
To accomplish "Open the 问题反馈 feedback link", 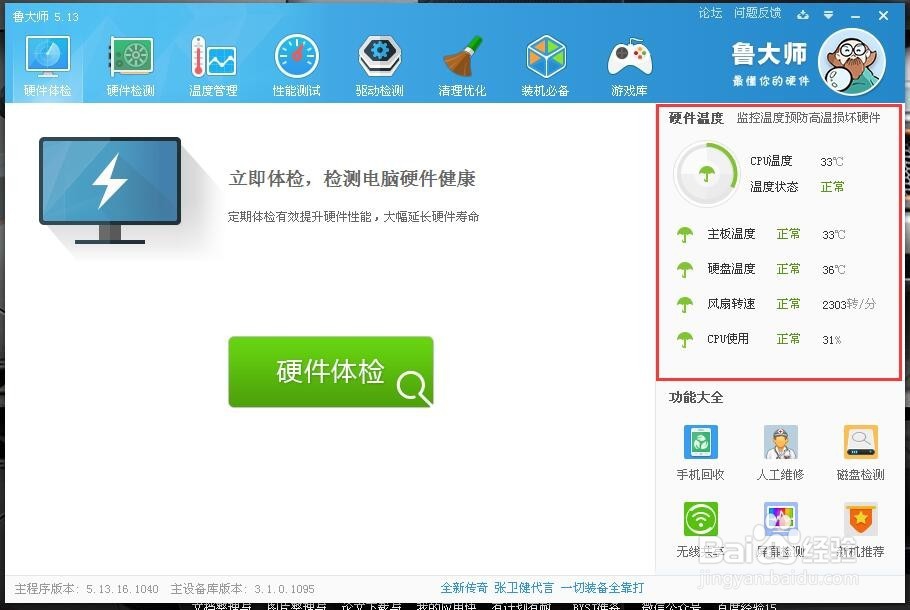I will pos(757,13).
